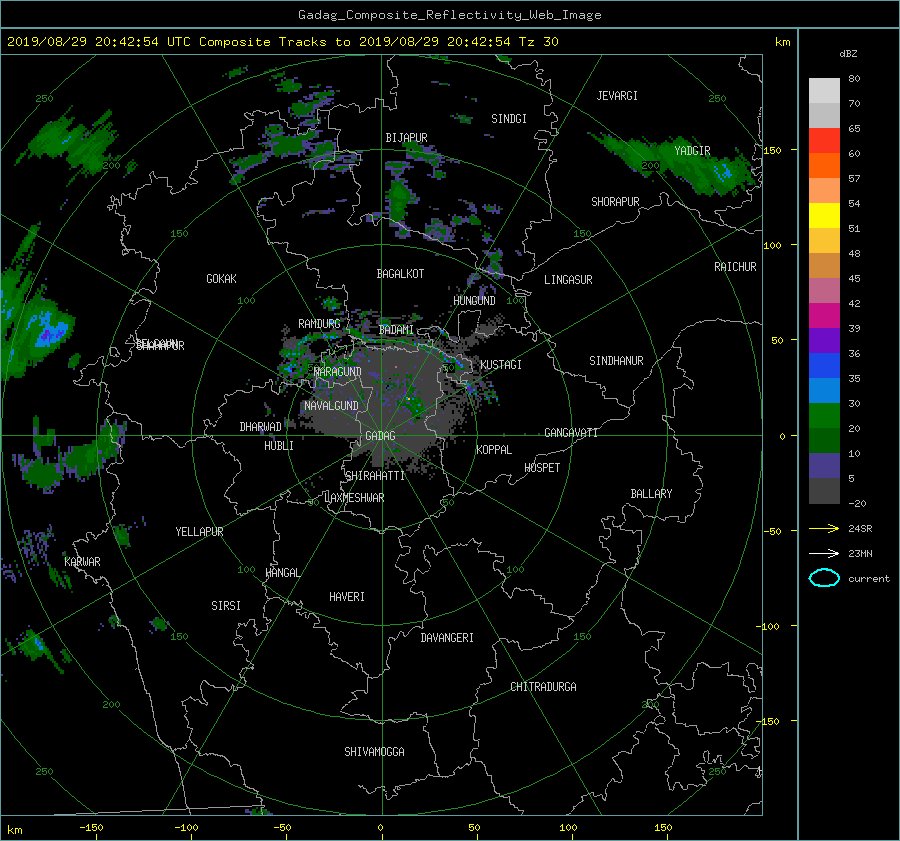Viewport: 900px width, 841px height.
Task: Click the SHIVAMOGGA city label
Action: pos(374,752)
